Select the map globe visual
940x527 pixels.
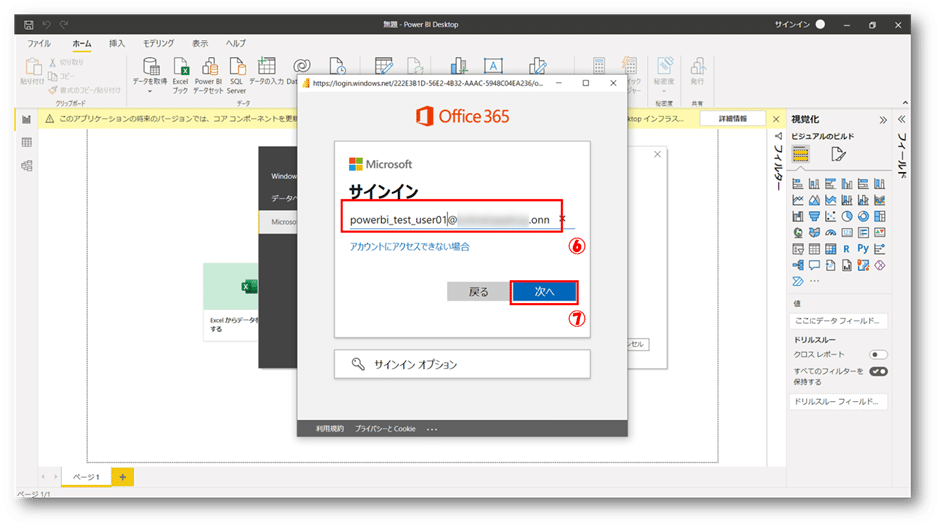(798, 232)
